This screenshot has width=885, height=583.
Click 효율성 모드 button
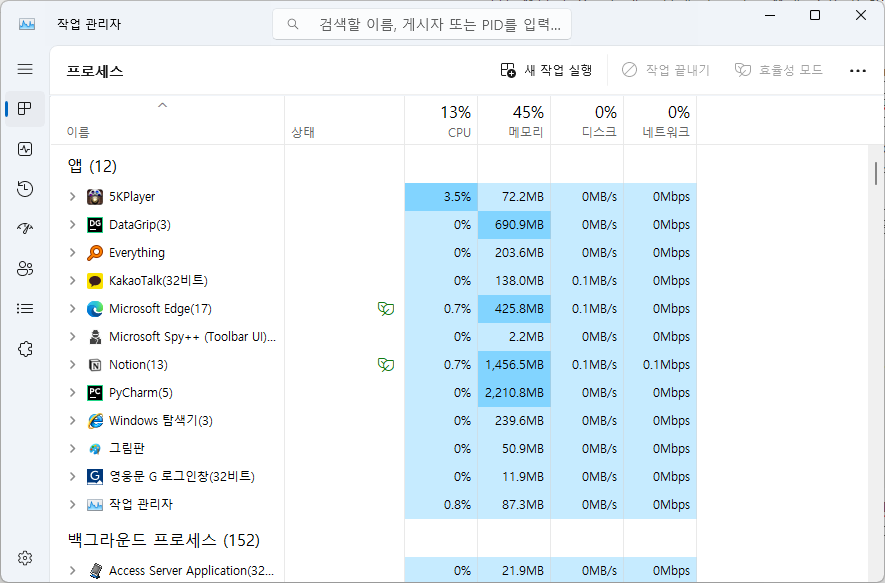[x=778, y=70]
